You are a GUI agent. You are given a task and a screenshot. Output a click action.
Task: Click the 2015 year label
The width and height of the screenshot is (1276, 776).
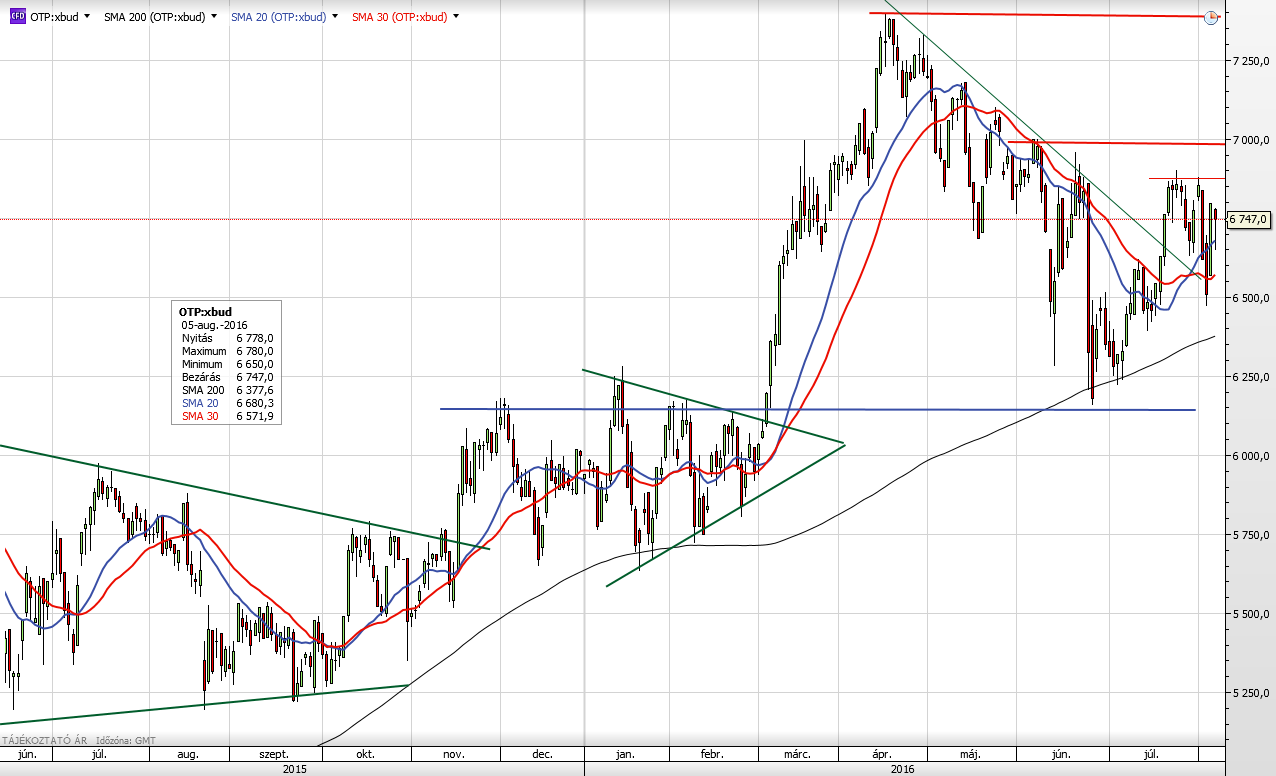click(x=294, y=769)
